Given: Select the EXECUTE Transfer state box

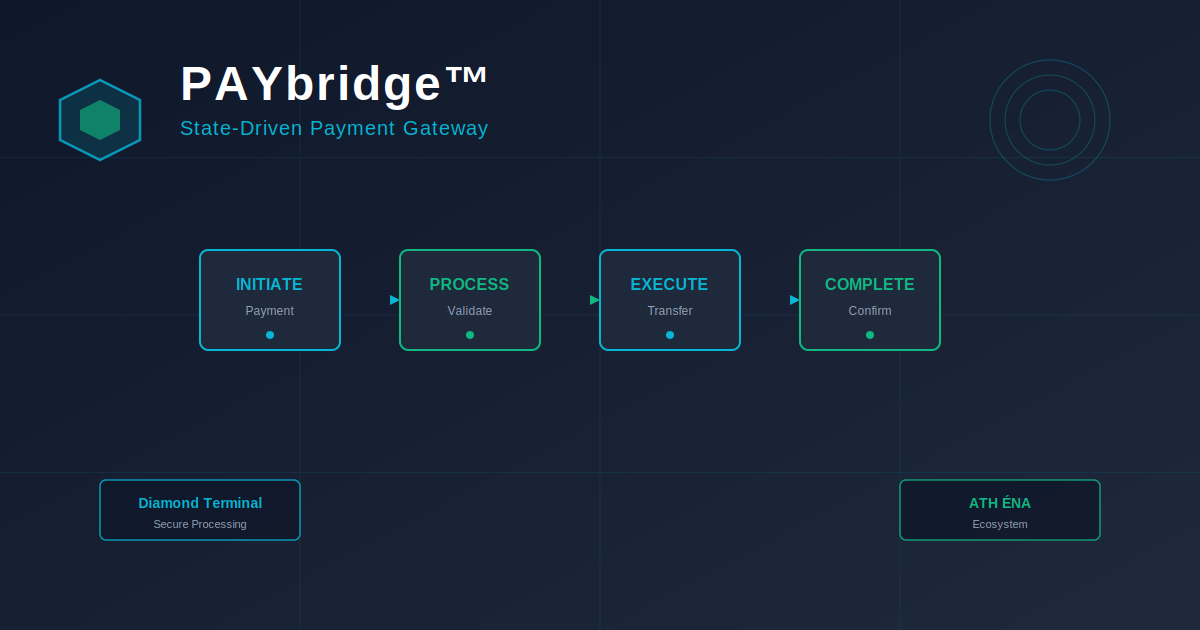Looking at the screenshot, I should [x=670, y=300].
